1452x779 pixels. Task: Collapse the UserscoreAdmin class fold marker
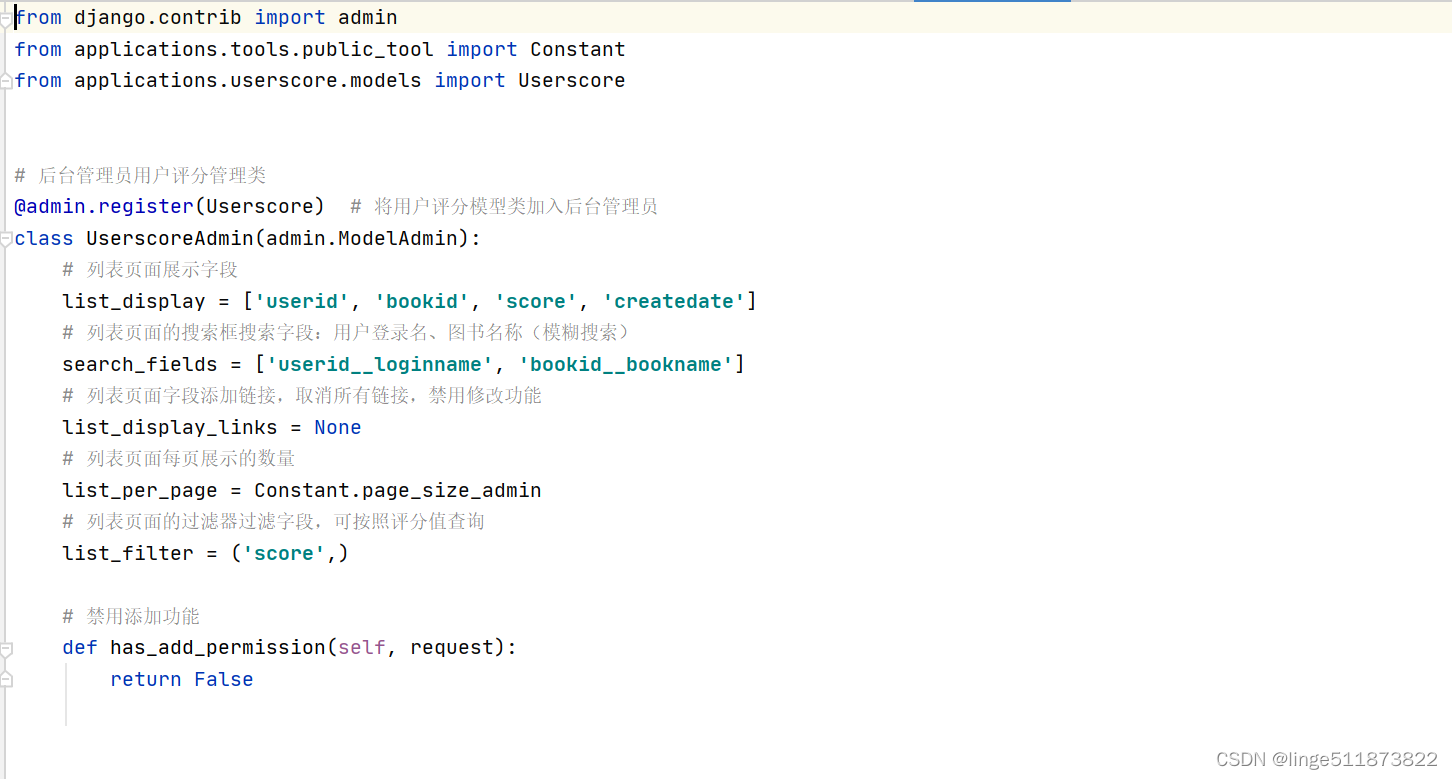pos(6,238)
